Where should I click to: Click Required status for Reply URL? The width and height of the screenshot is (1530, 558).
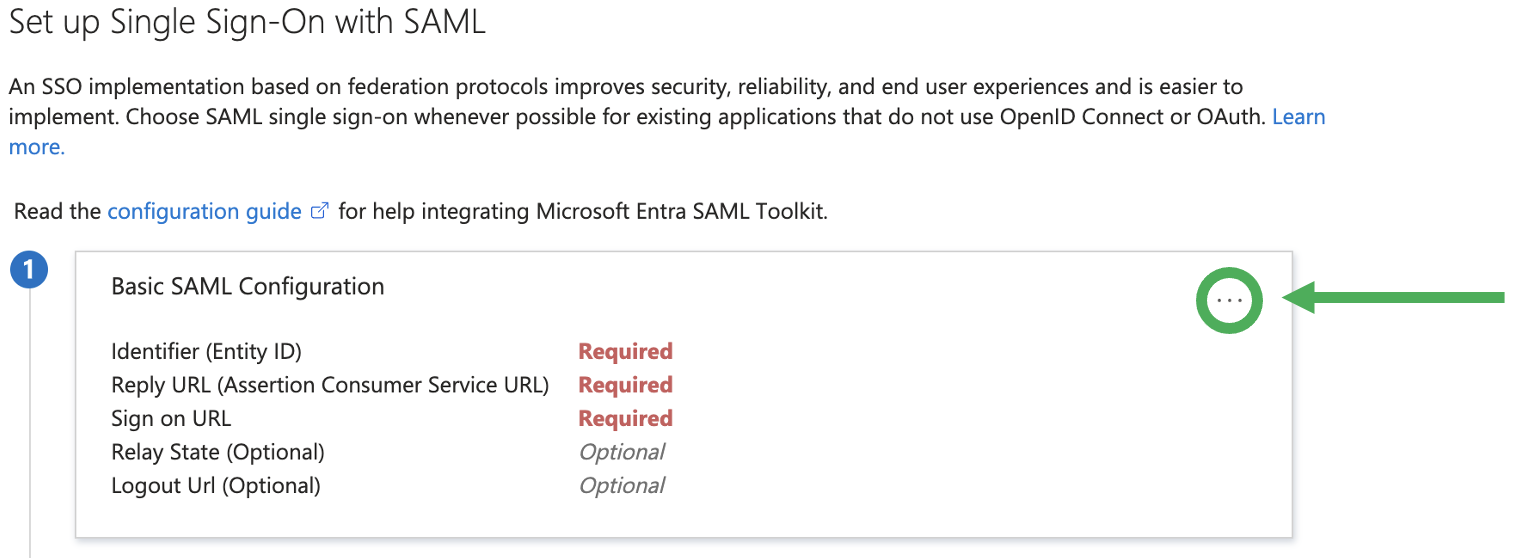625,385
